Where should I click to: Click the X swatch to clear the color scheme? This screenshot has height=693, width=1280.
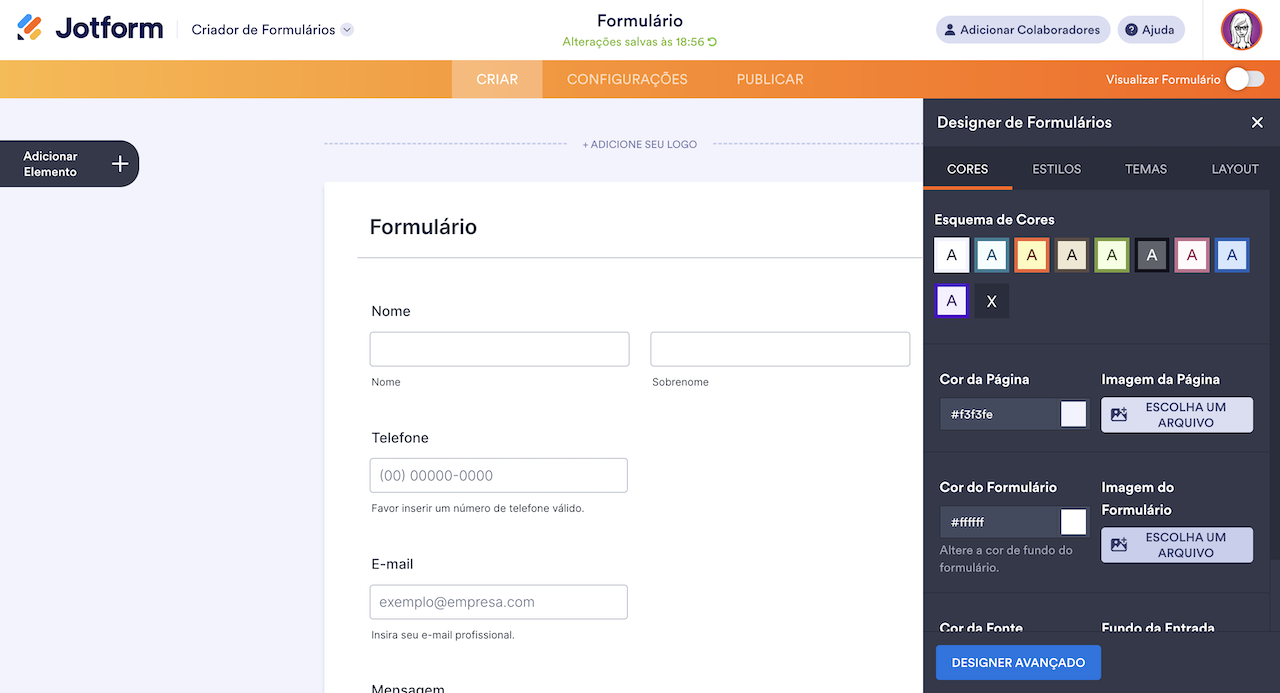(991, 300)
